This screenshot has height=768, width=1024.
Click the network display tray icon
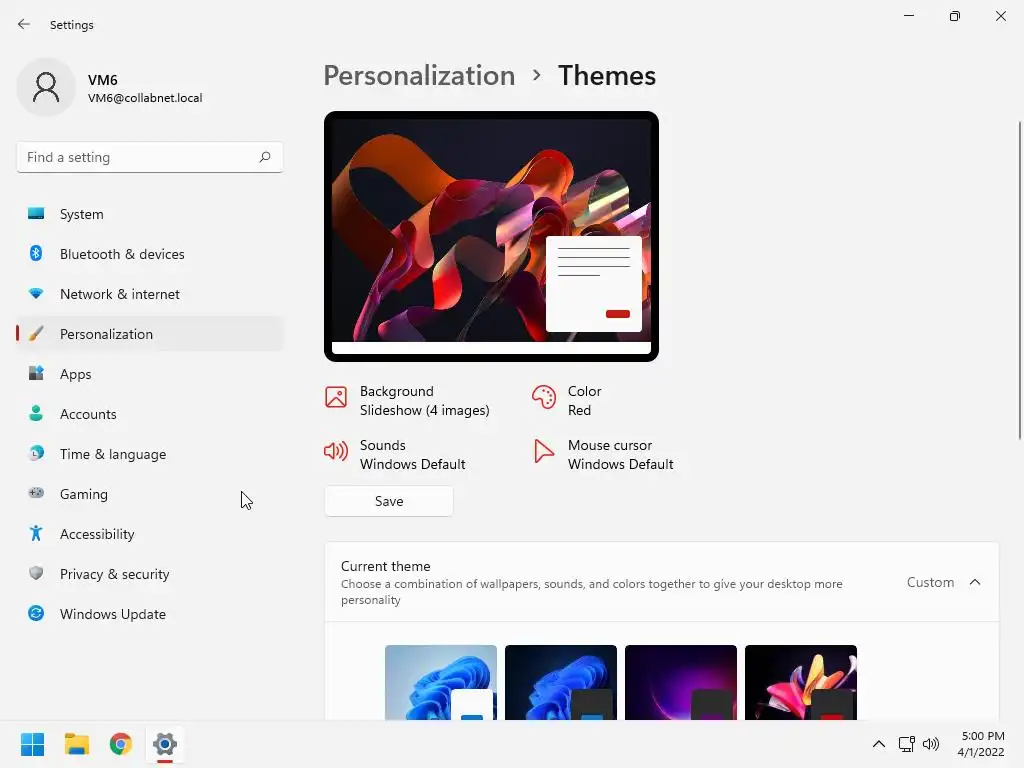pyautogui.click(x=906, y=744)
